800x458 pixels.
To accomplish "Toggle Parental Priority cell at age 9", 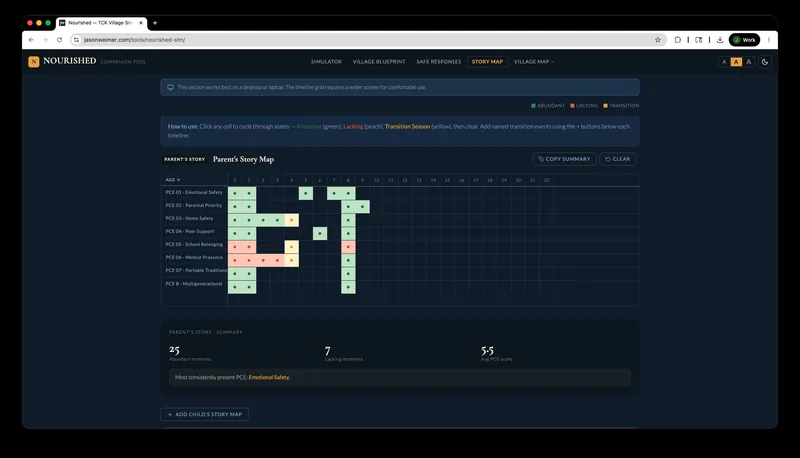I will [362, 207].
